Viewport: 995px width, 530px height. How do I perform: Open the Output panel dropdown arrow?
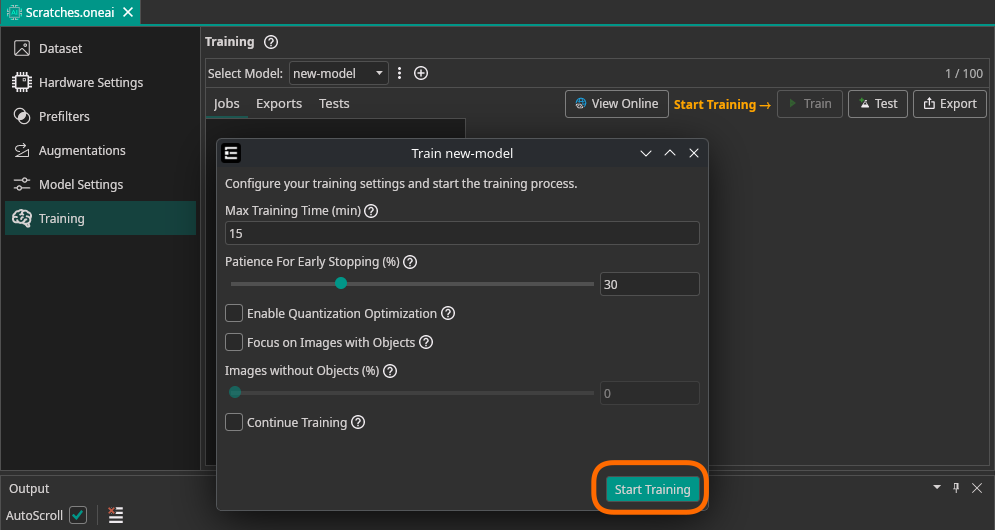click(x=937, y=488)
